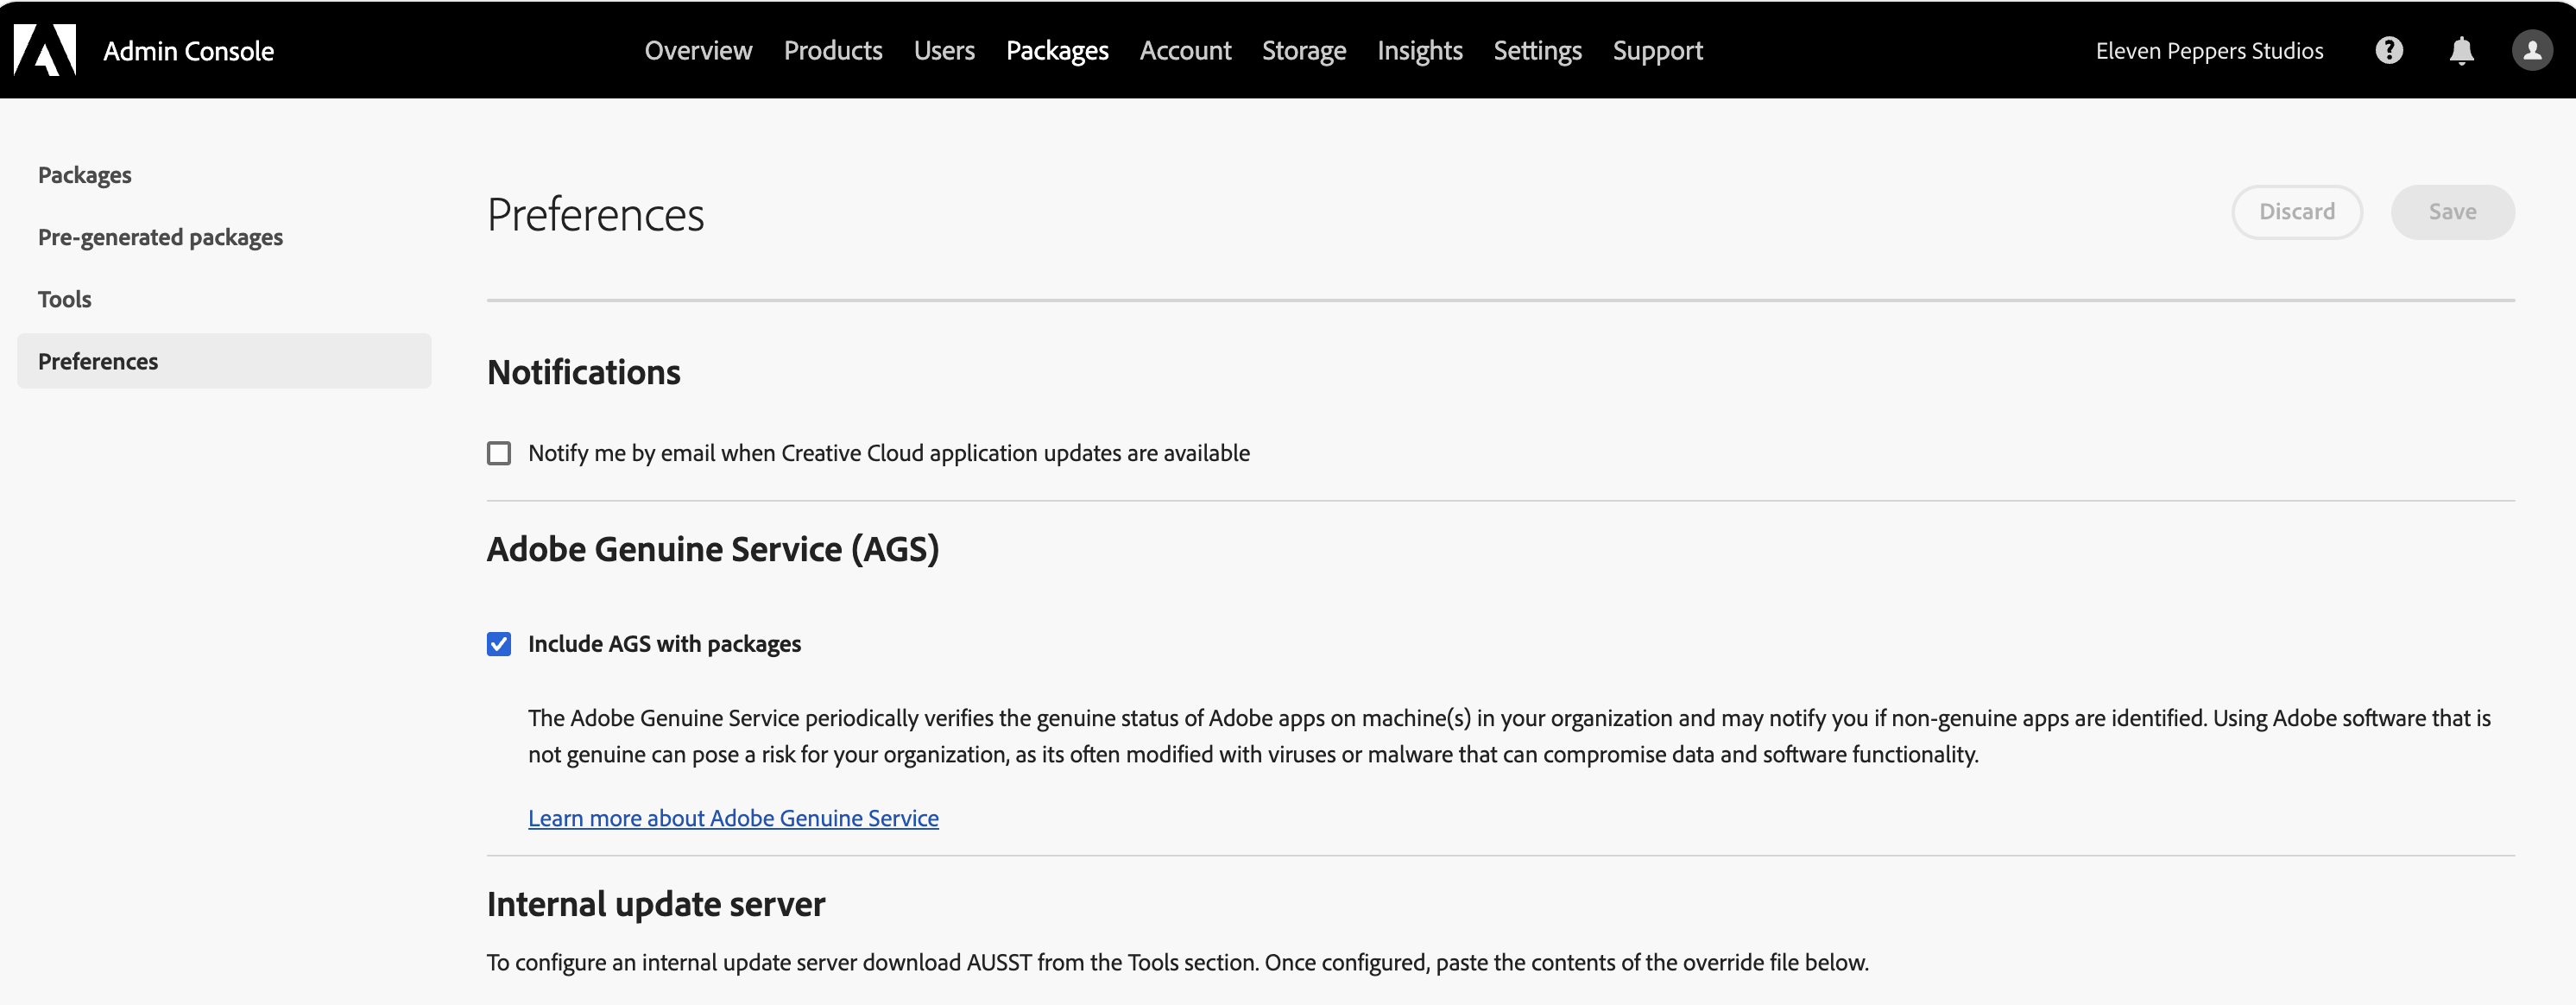Select Packages in the left sidebar
Image resolution: width=2576 pixels, height=1005 pixels.
tap(84, 175)
